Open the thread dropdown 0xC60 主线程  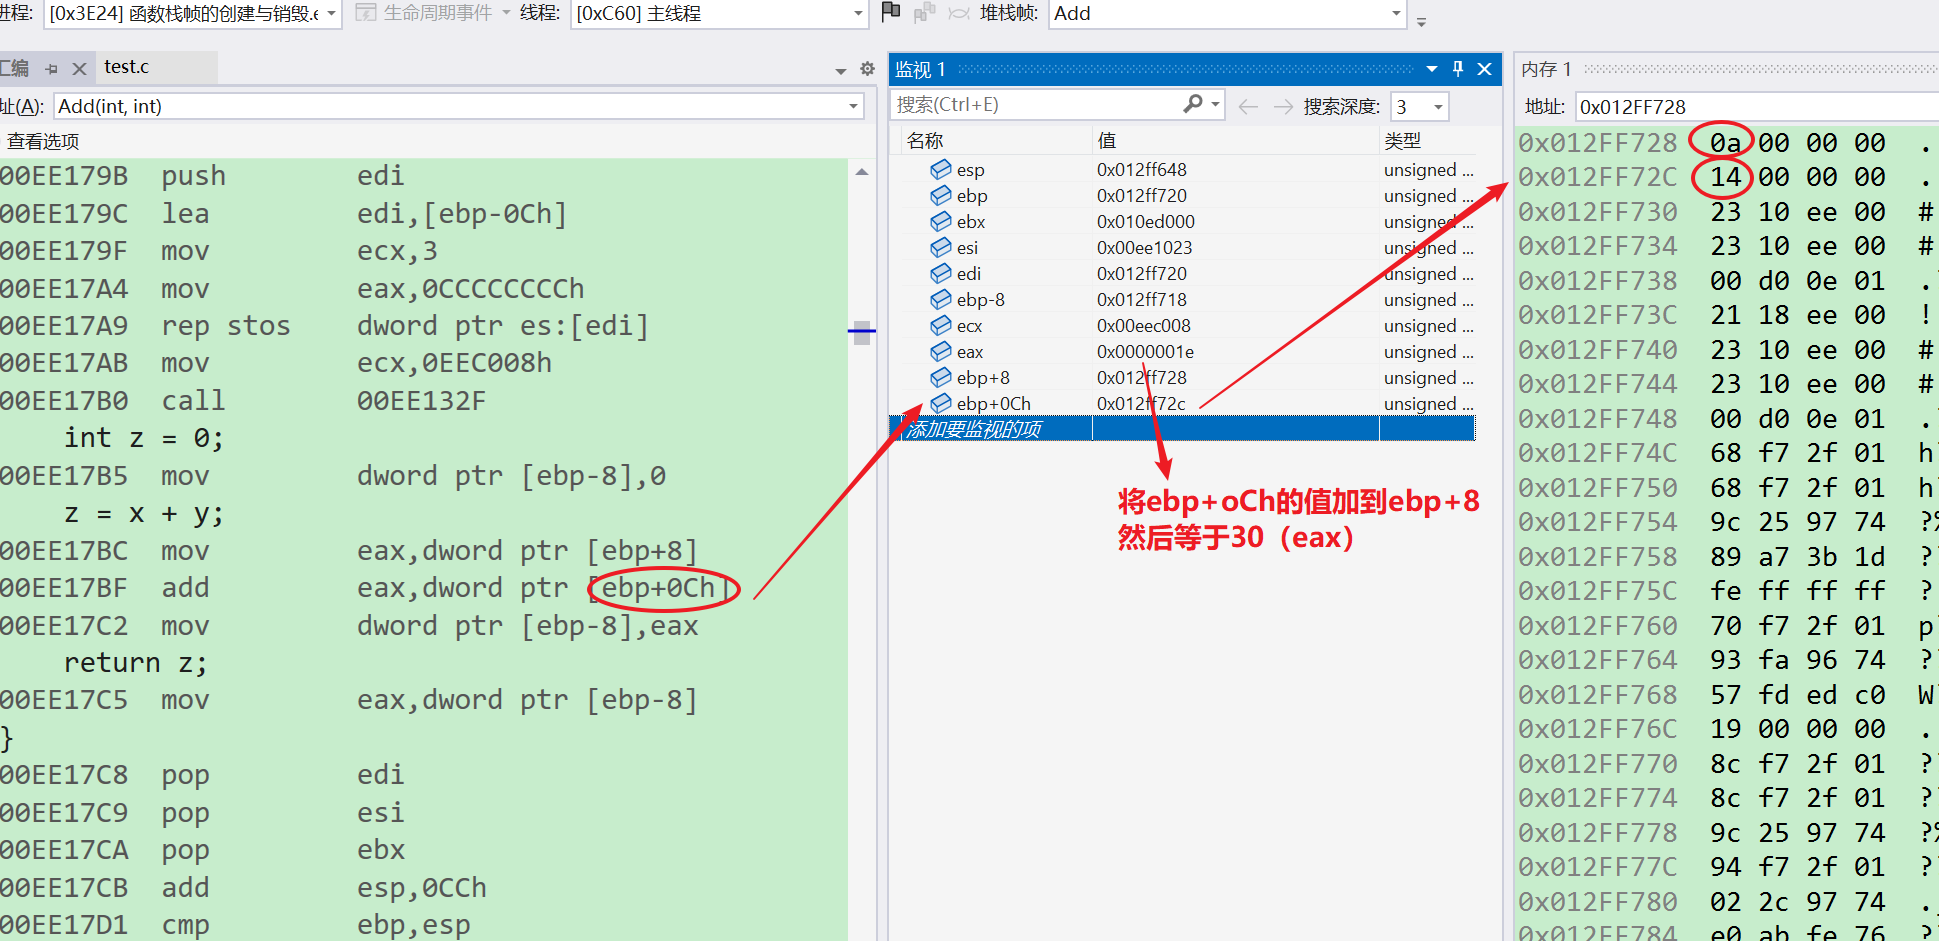pos(858,14)
